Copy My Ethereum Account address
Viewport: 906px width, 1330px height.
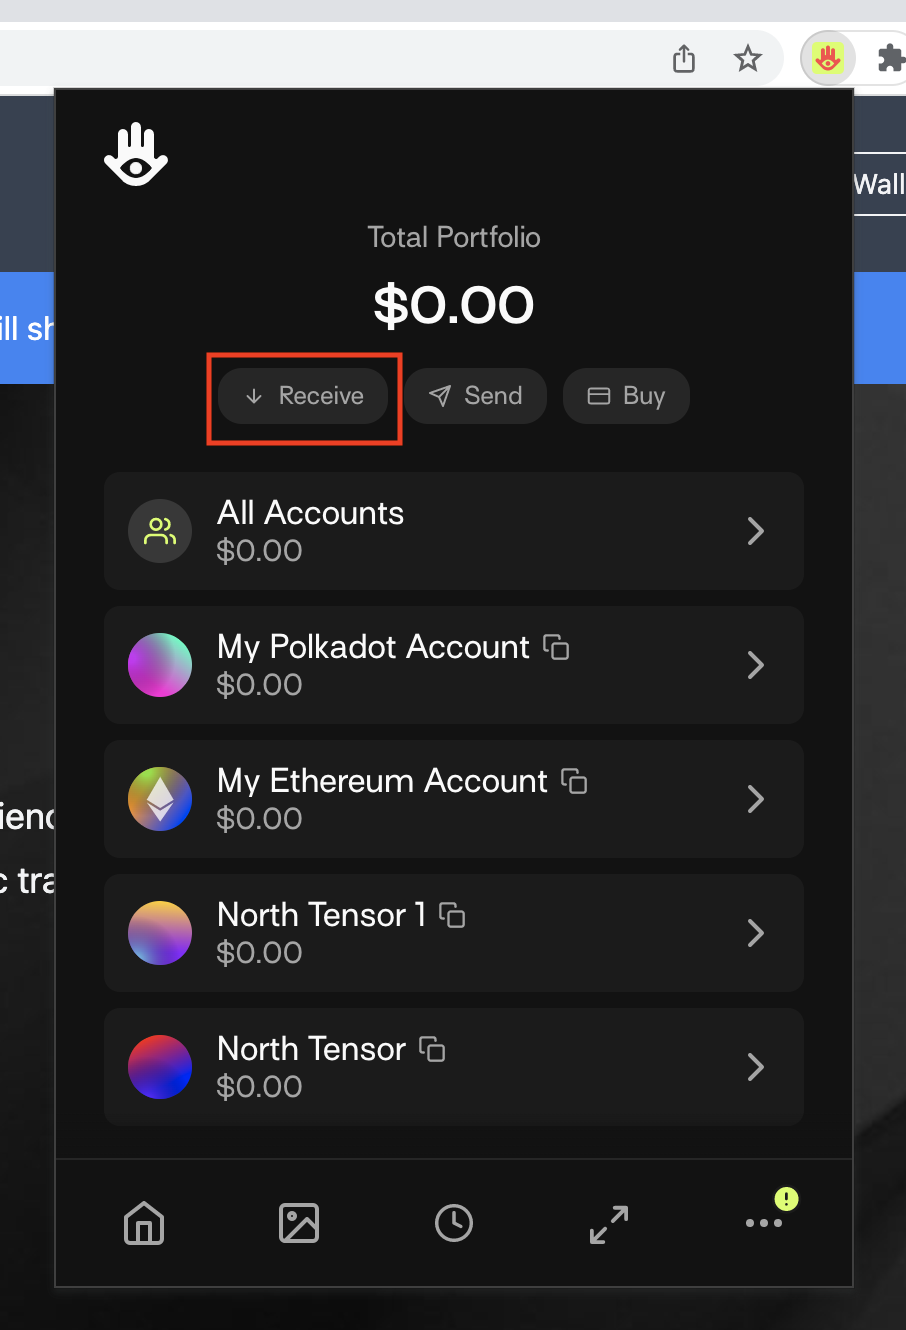[x=574, y=781]
